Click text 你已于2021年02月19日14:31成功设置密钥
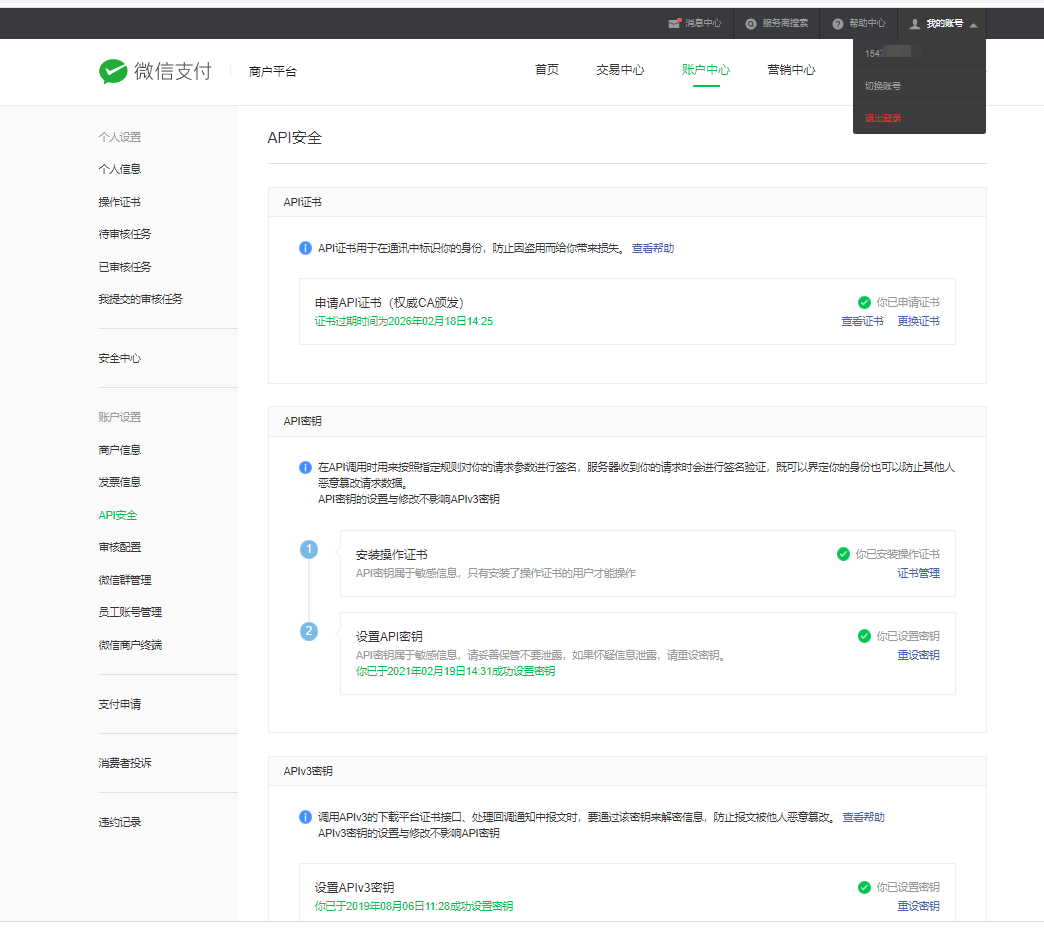The width and height of the screenshot is (1044, 938). click(455, 671)
